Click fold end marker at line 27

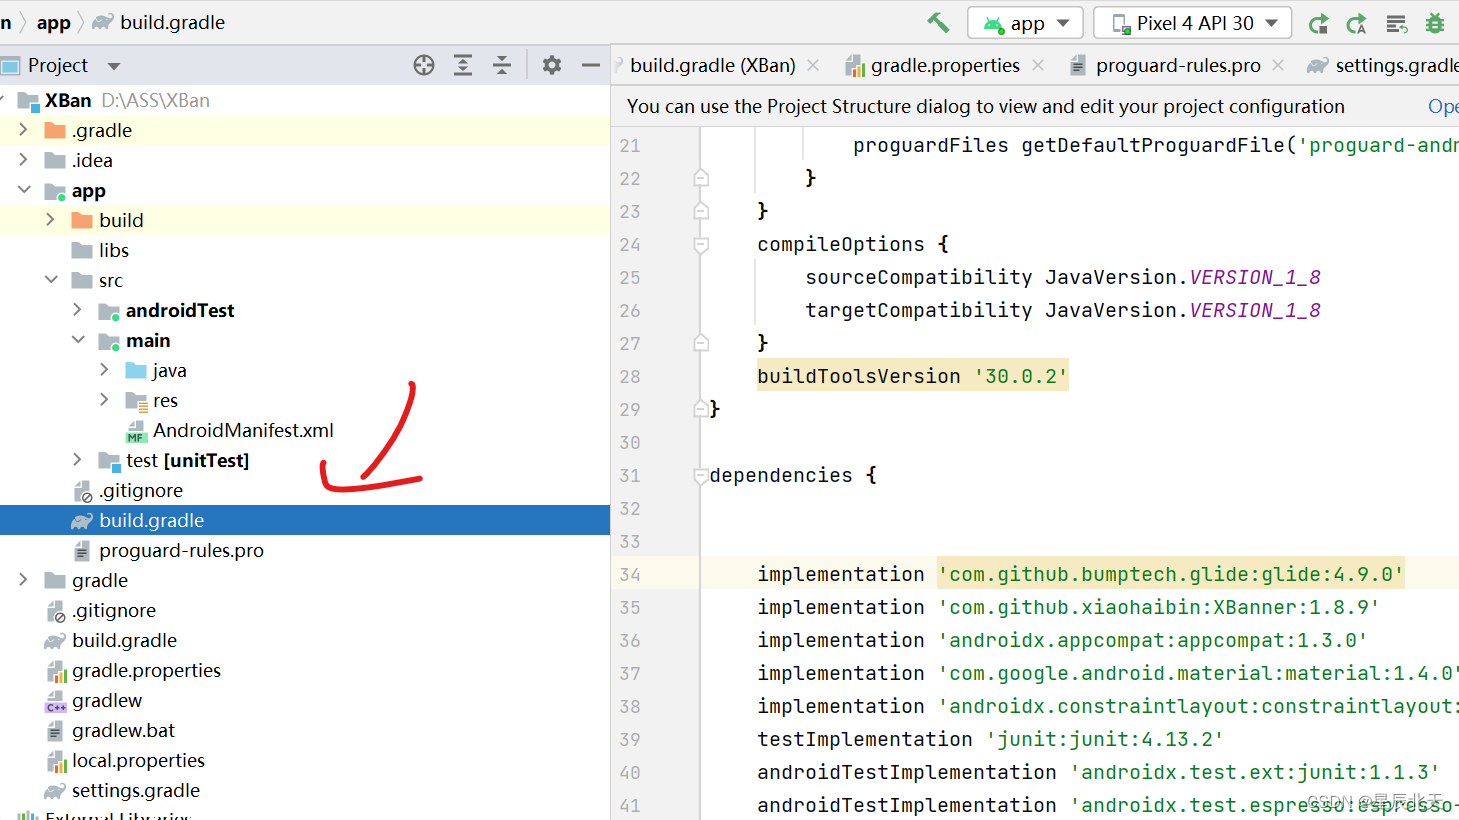(701, 343)
